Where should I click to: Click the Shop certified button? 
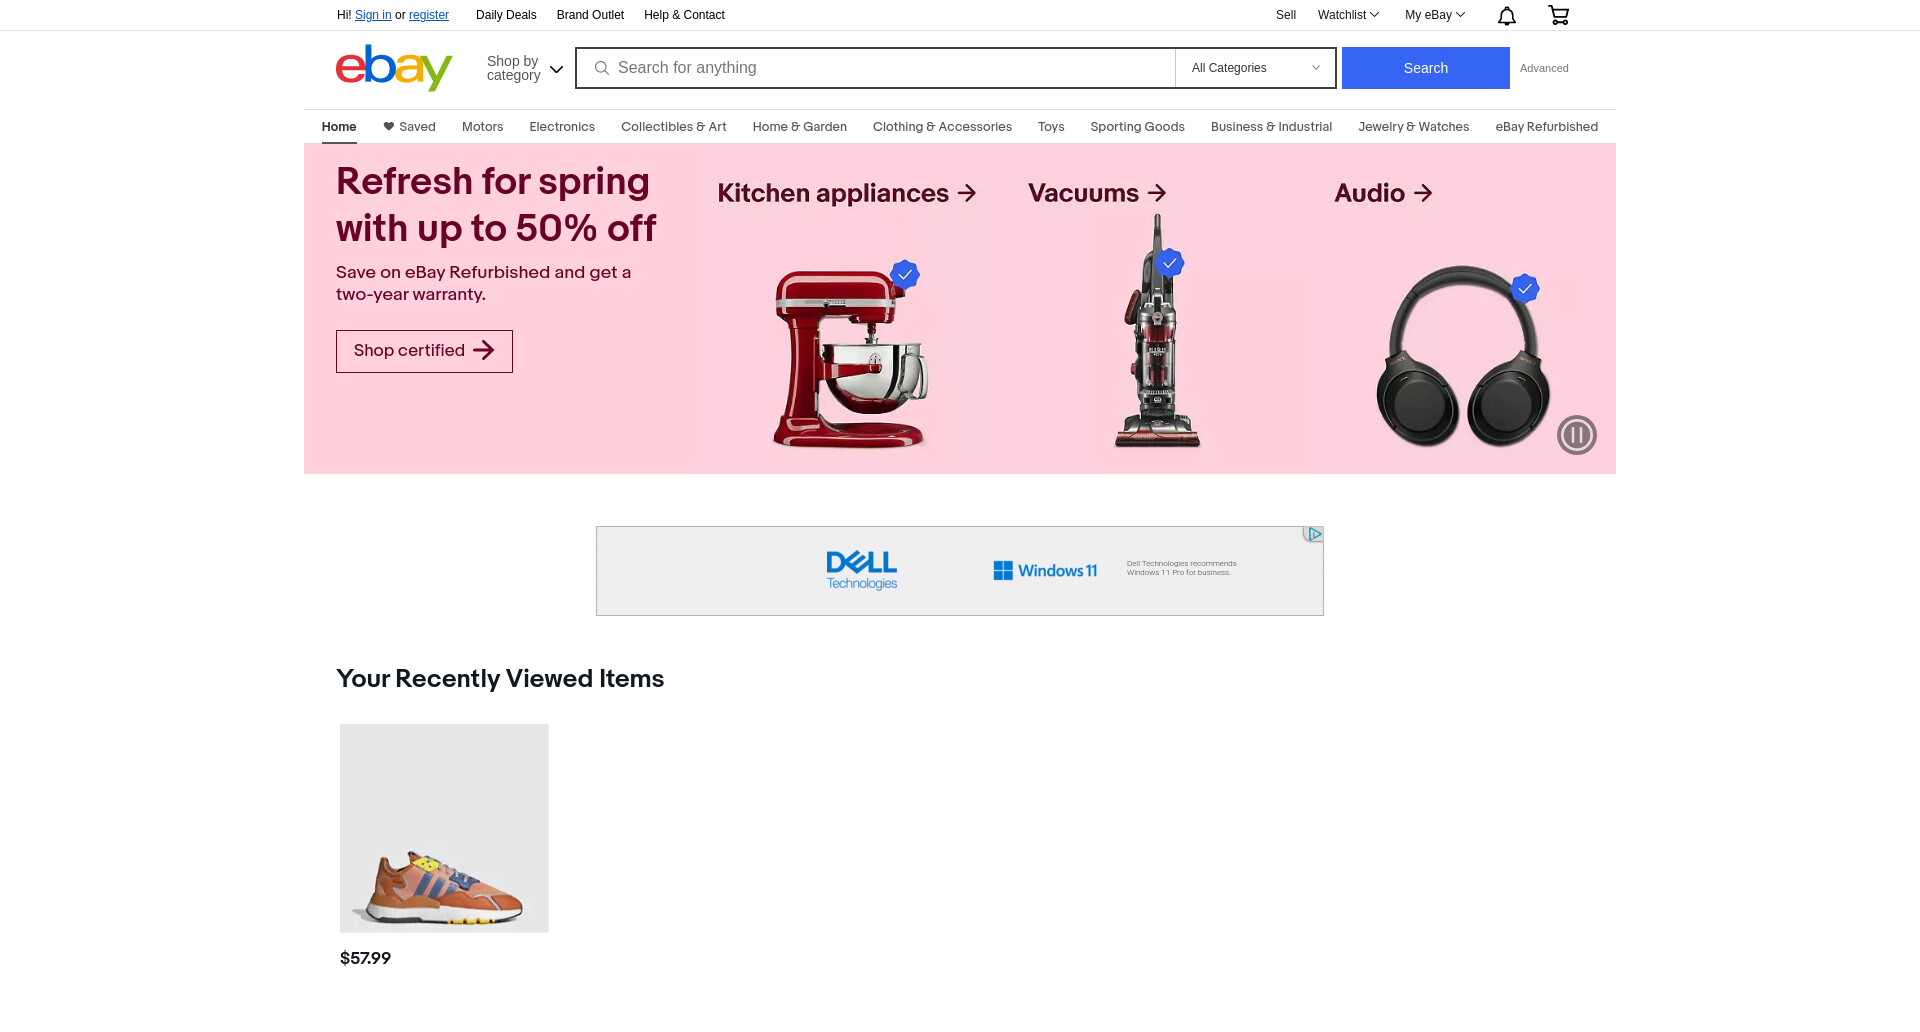[x=424, y=351]
